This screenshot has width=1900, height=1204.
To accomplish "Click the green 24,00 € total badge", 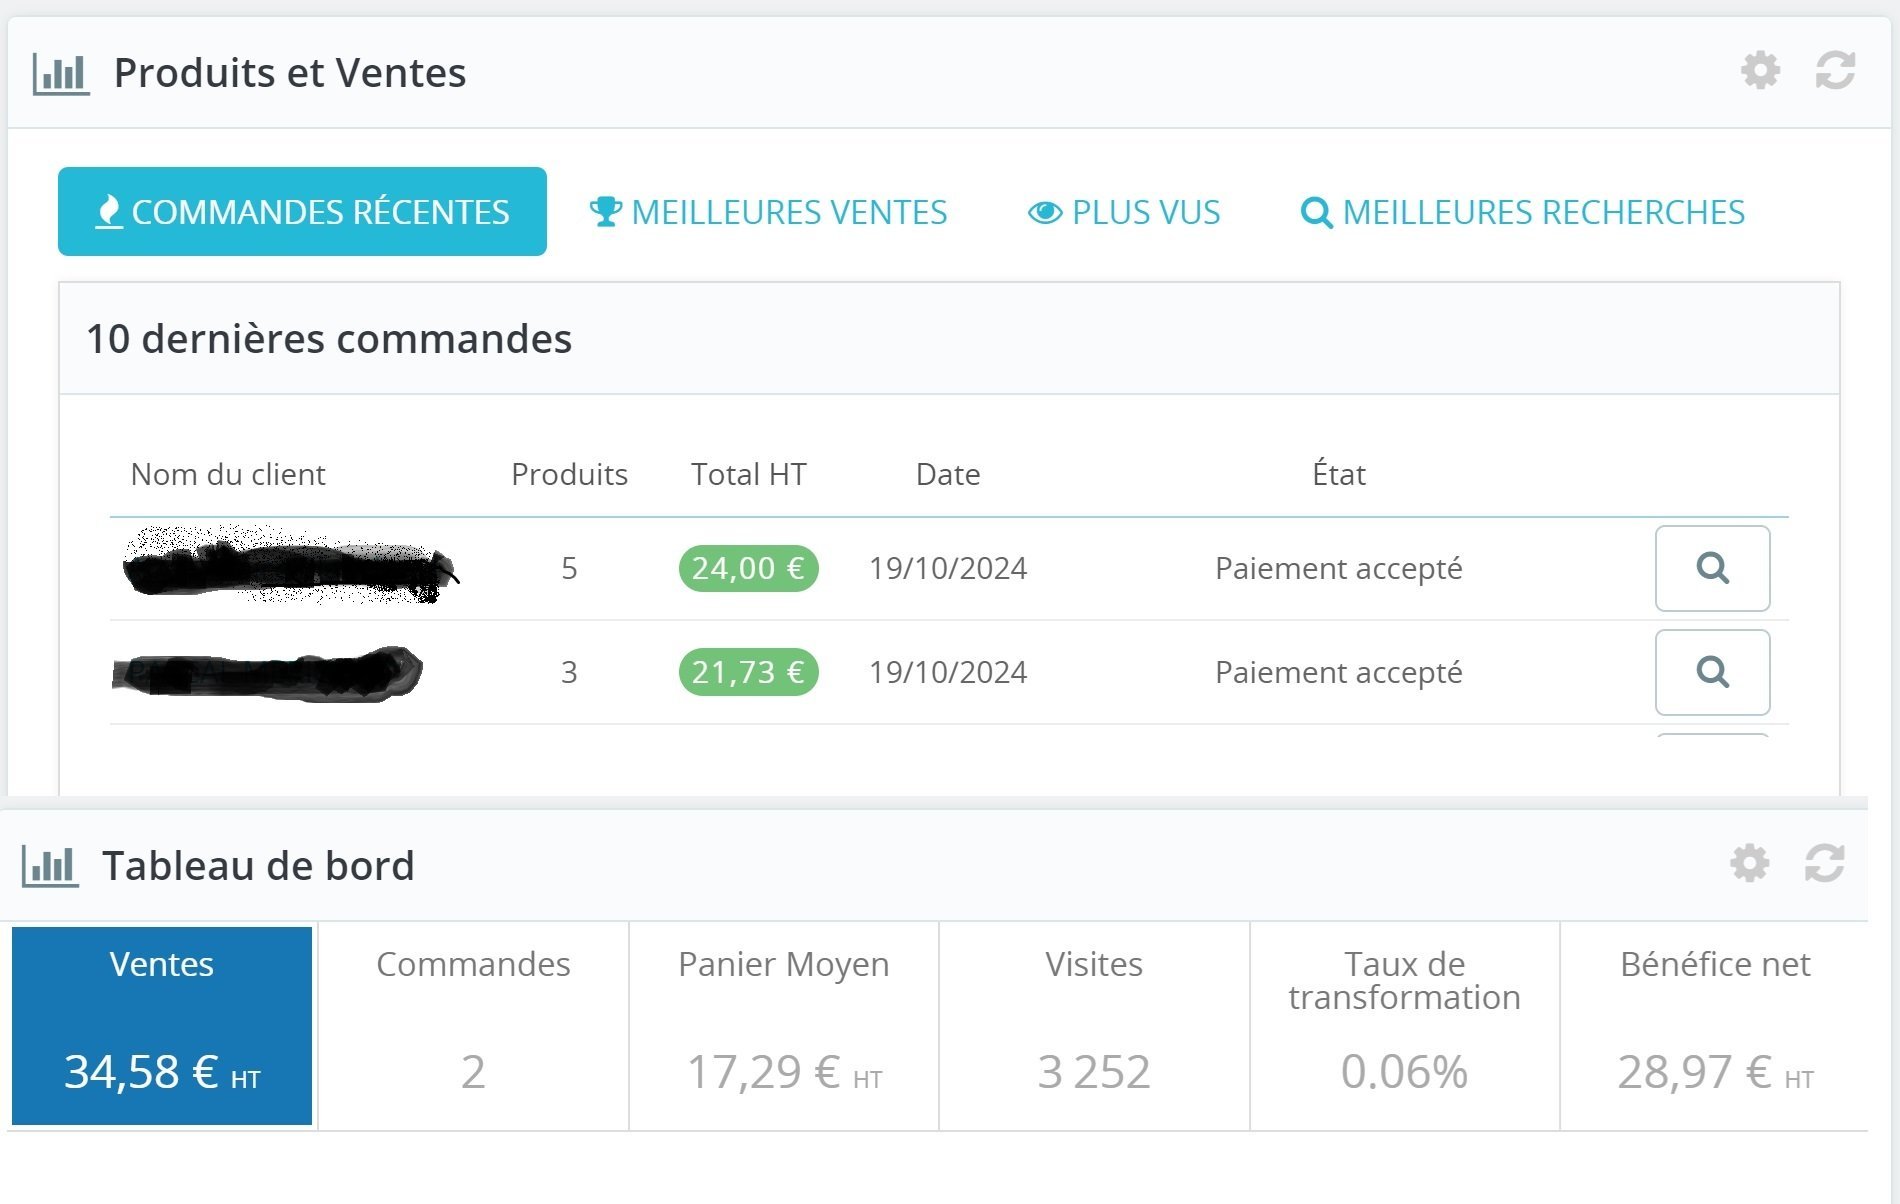I will click(x=748, y=568).
